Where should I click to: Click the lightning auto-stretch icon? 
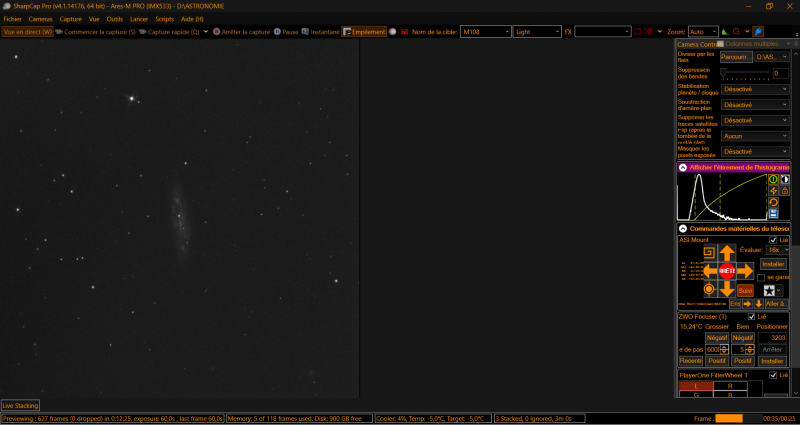(x=773, y=191)
